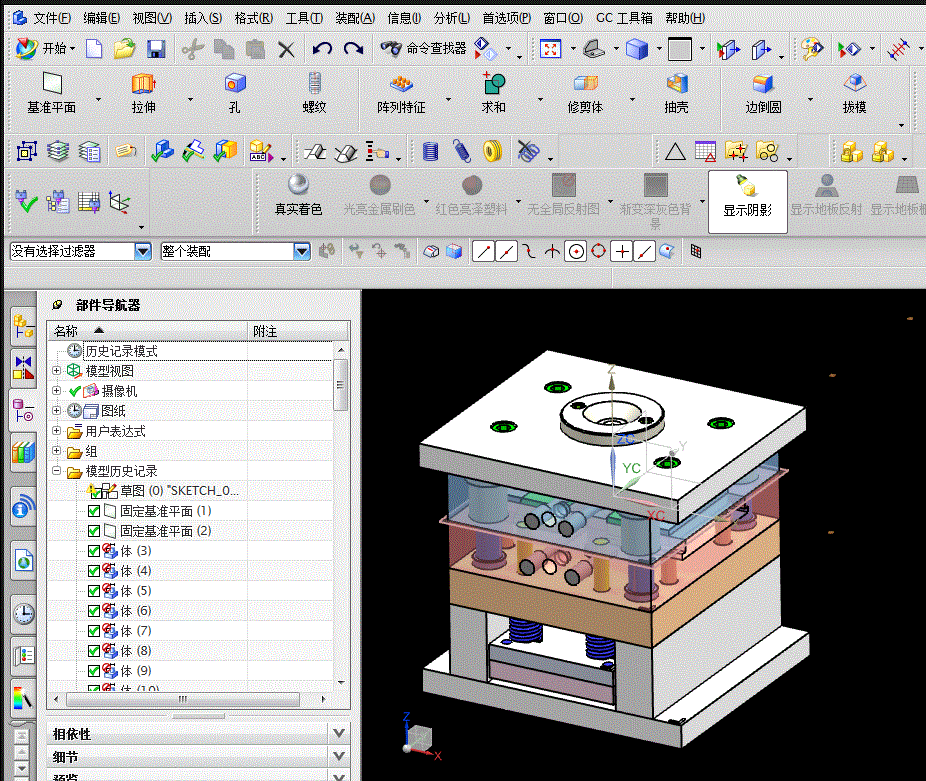Select the 修剪体 trim body tool

tap(585, 93)
